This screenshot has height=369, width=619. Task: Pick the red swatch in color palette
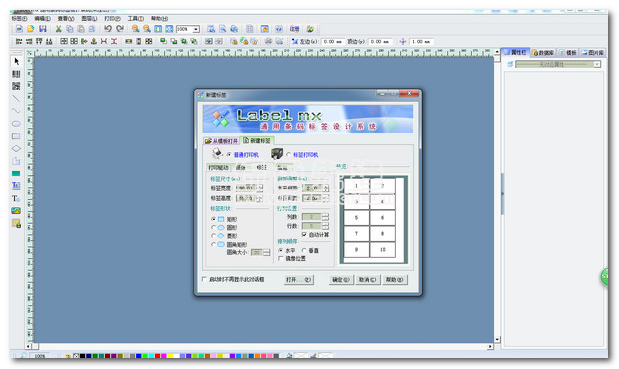157,356
